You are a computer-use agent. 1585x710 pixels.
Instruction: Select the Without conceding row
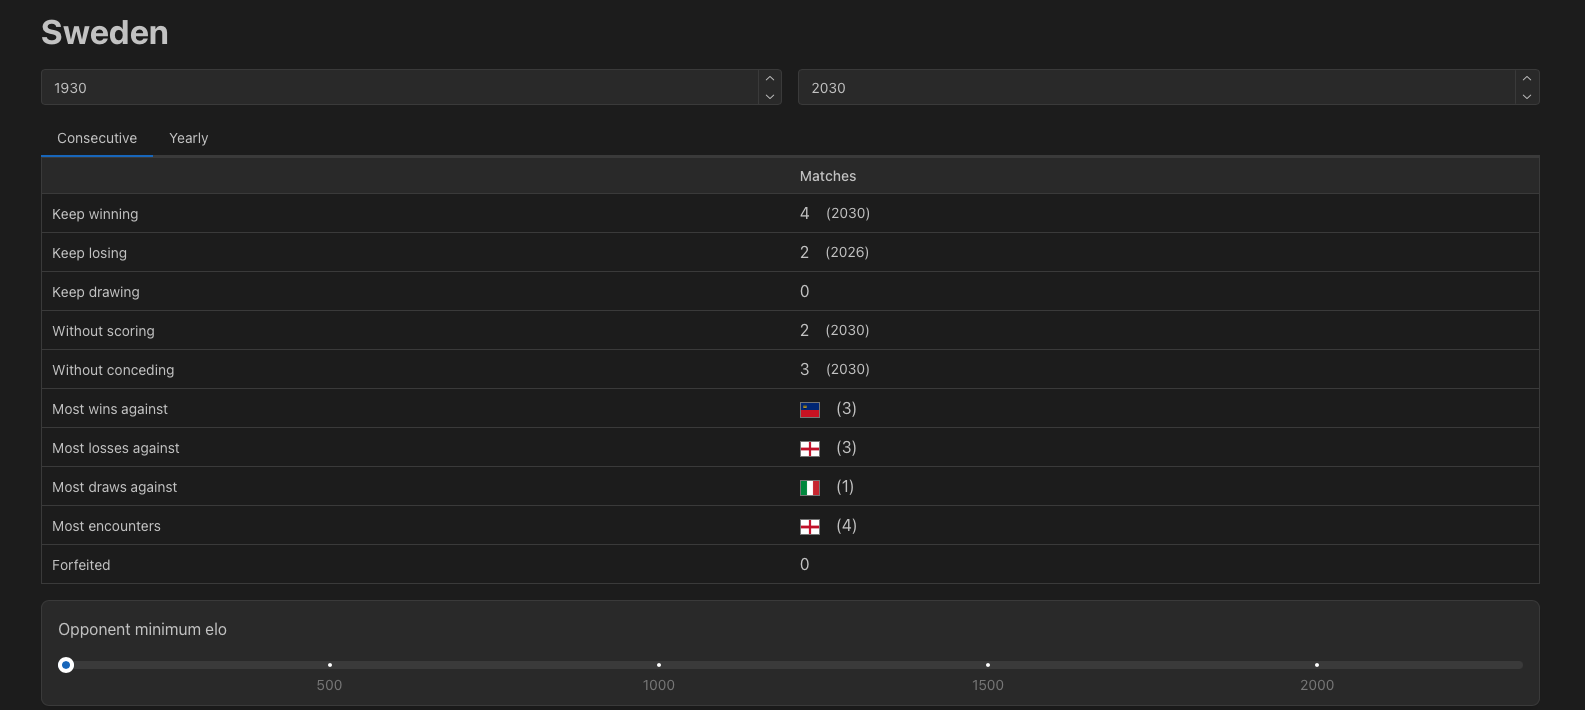tap(790, 370)
